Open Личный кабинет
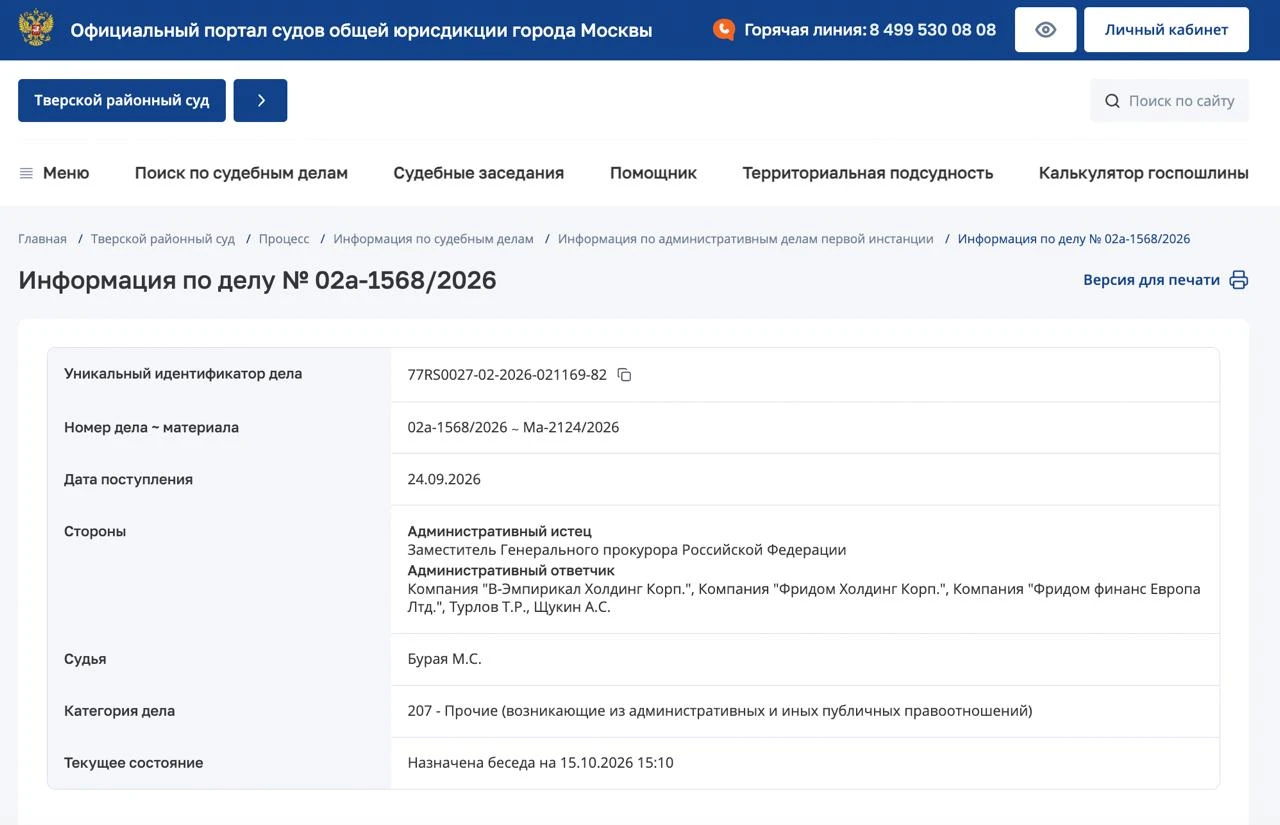This screenshot has height=825, width=1280. click(1166, 30)
